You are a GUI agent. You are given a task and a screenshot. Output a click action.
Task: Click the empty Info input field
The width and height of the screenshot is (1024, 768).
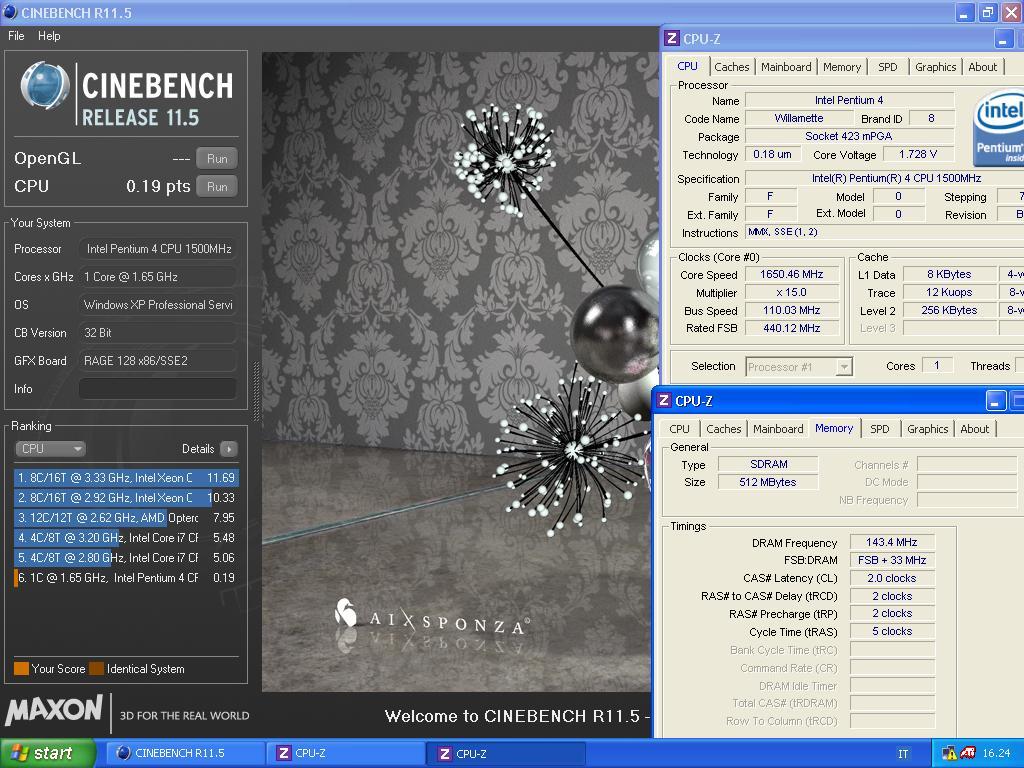(x=157, y=389)
